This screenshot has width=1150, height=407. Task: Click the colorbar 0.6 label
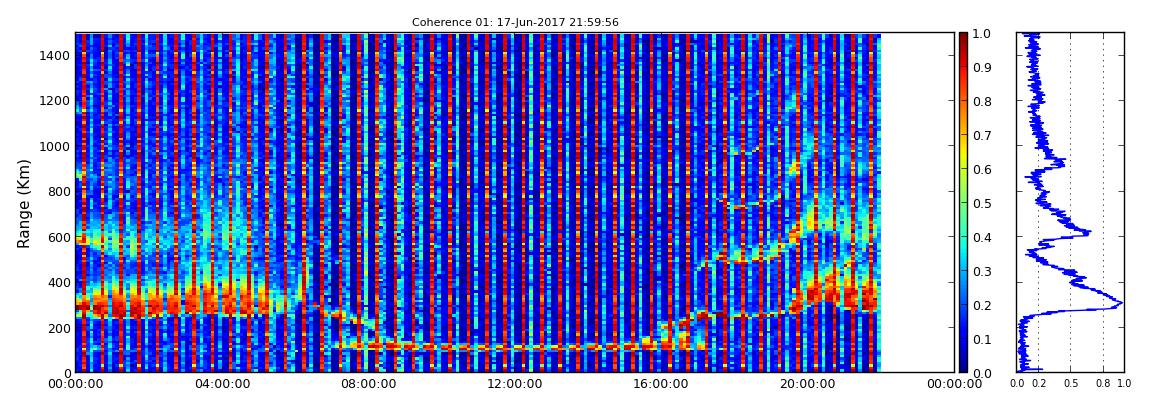[x=981, y=169]
